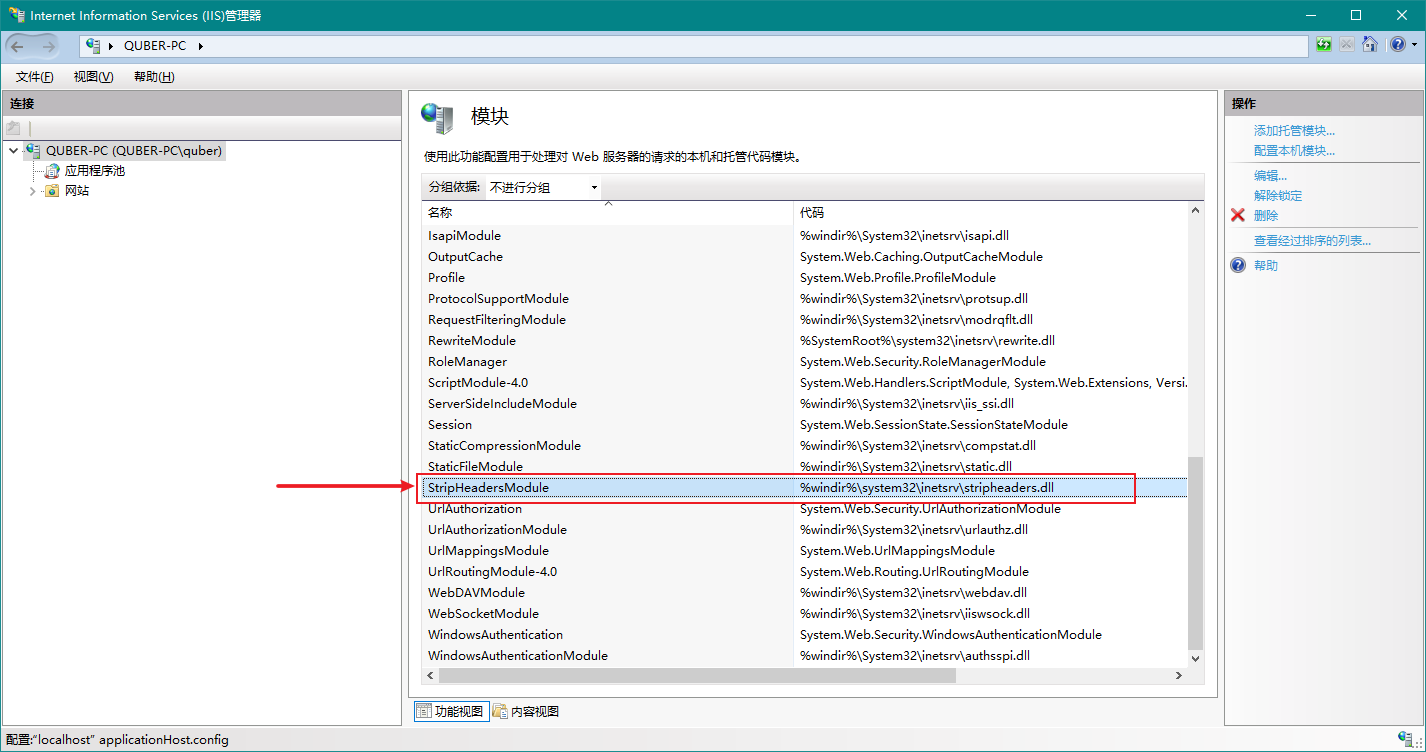The height and width of the screenshot is (752, 1426).
Task: Expand the 网站 tree node
Action: [33, 191]
